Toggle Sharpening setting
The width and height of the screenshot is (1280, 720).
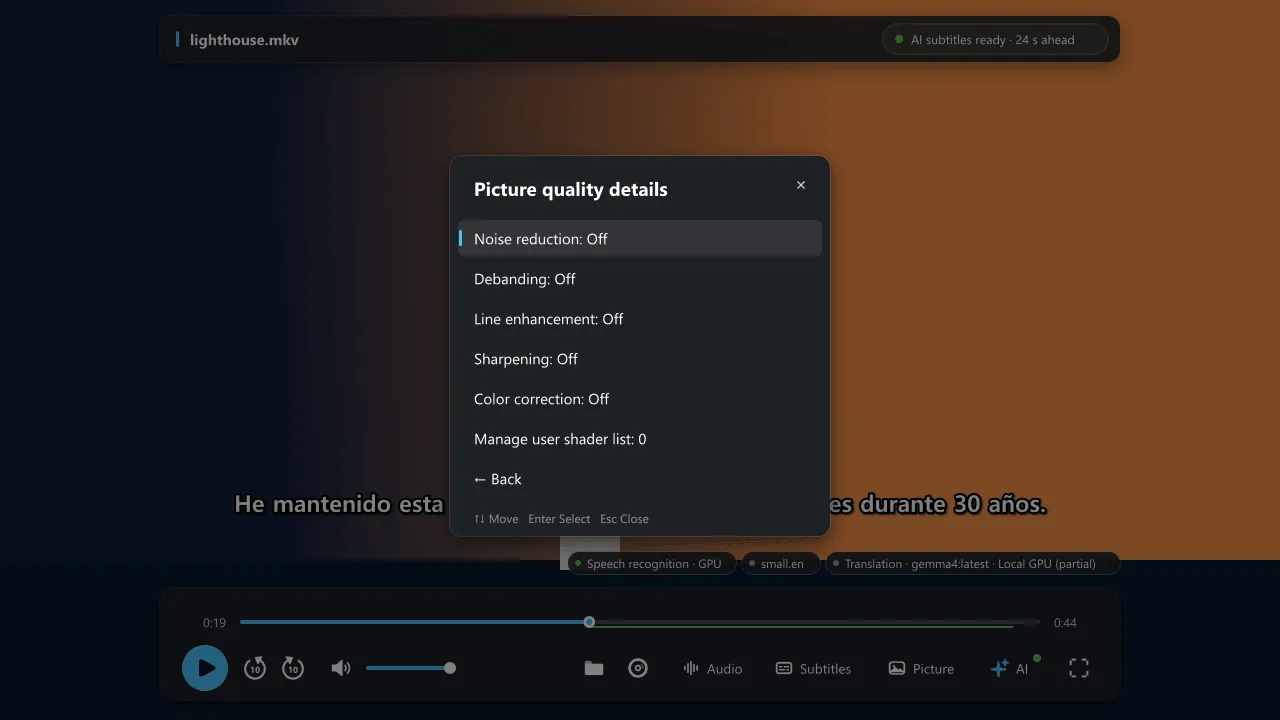point(640,359)
